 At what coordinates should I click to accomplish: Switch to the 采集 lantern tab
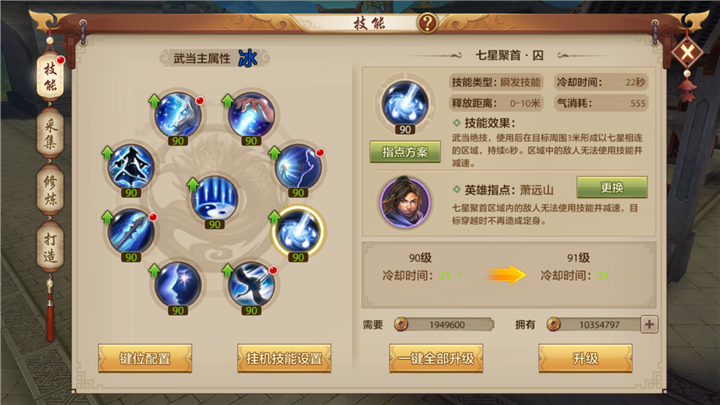tap(50, 132)
